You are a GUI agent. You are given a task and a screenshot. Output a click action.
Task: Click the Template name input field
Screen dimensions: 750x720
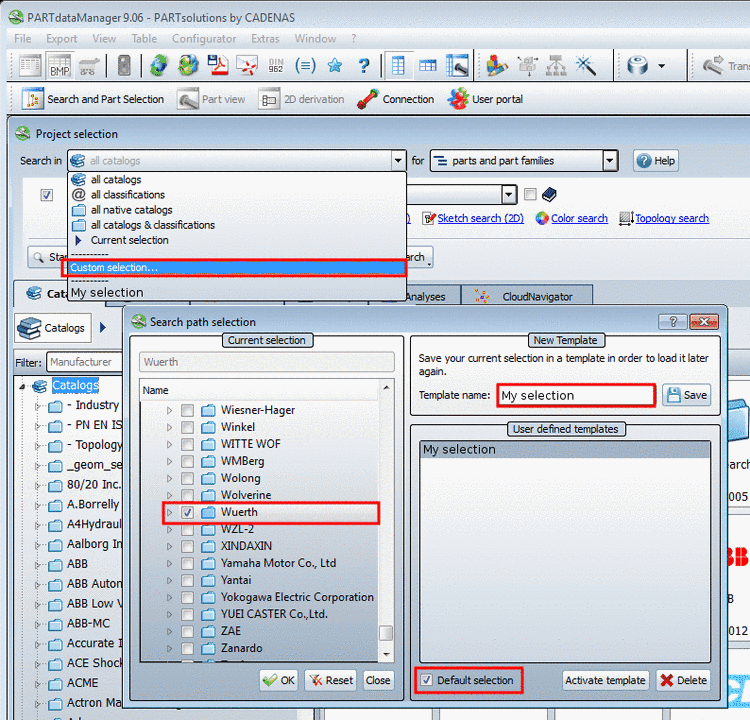pos(576,396)
